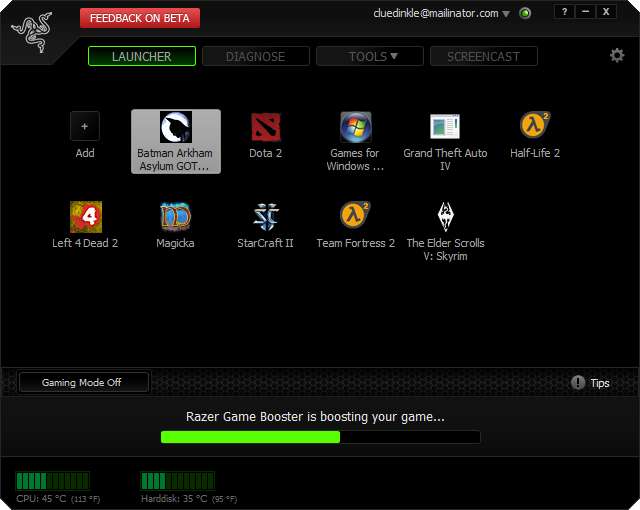Launch StarCraft II game
This screenshot has width=640, height=510.
click(x=265, y=217)
